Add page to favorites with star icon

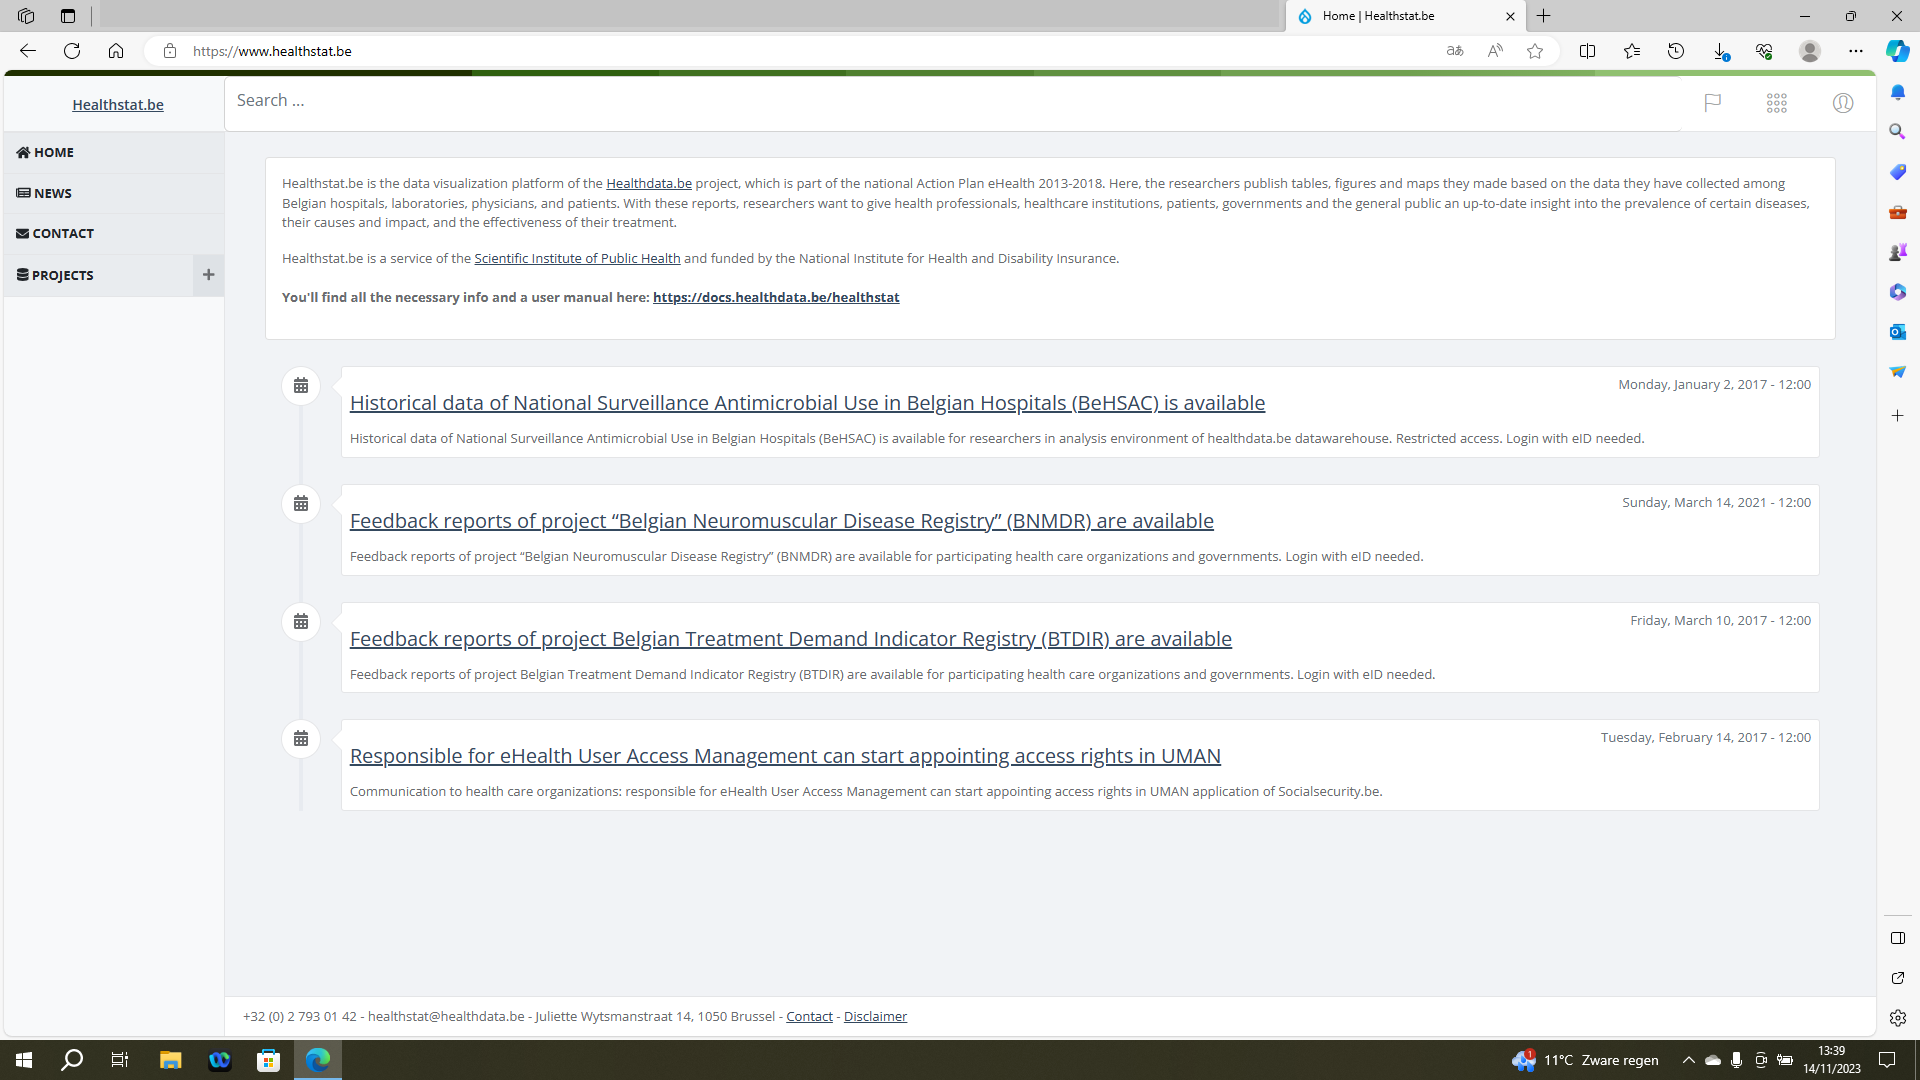click(1535, 51)
